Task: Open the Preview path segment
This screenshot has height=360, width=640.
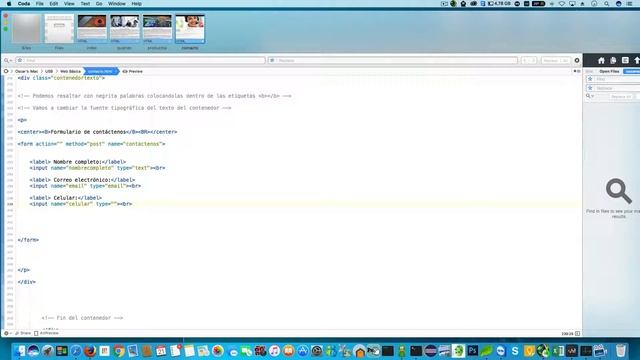Action: pos(133,71)
